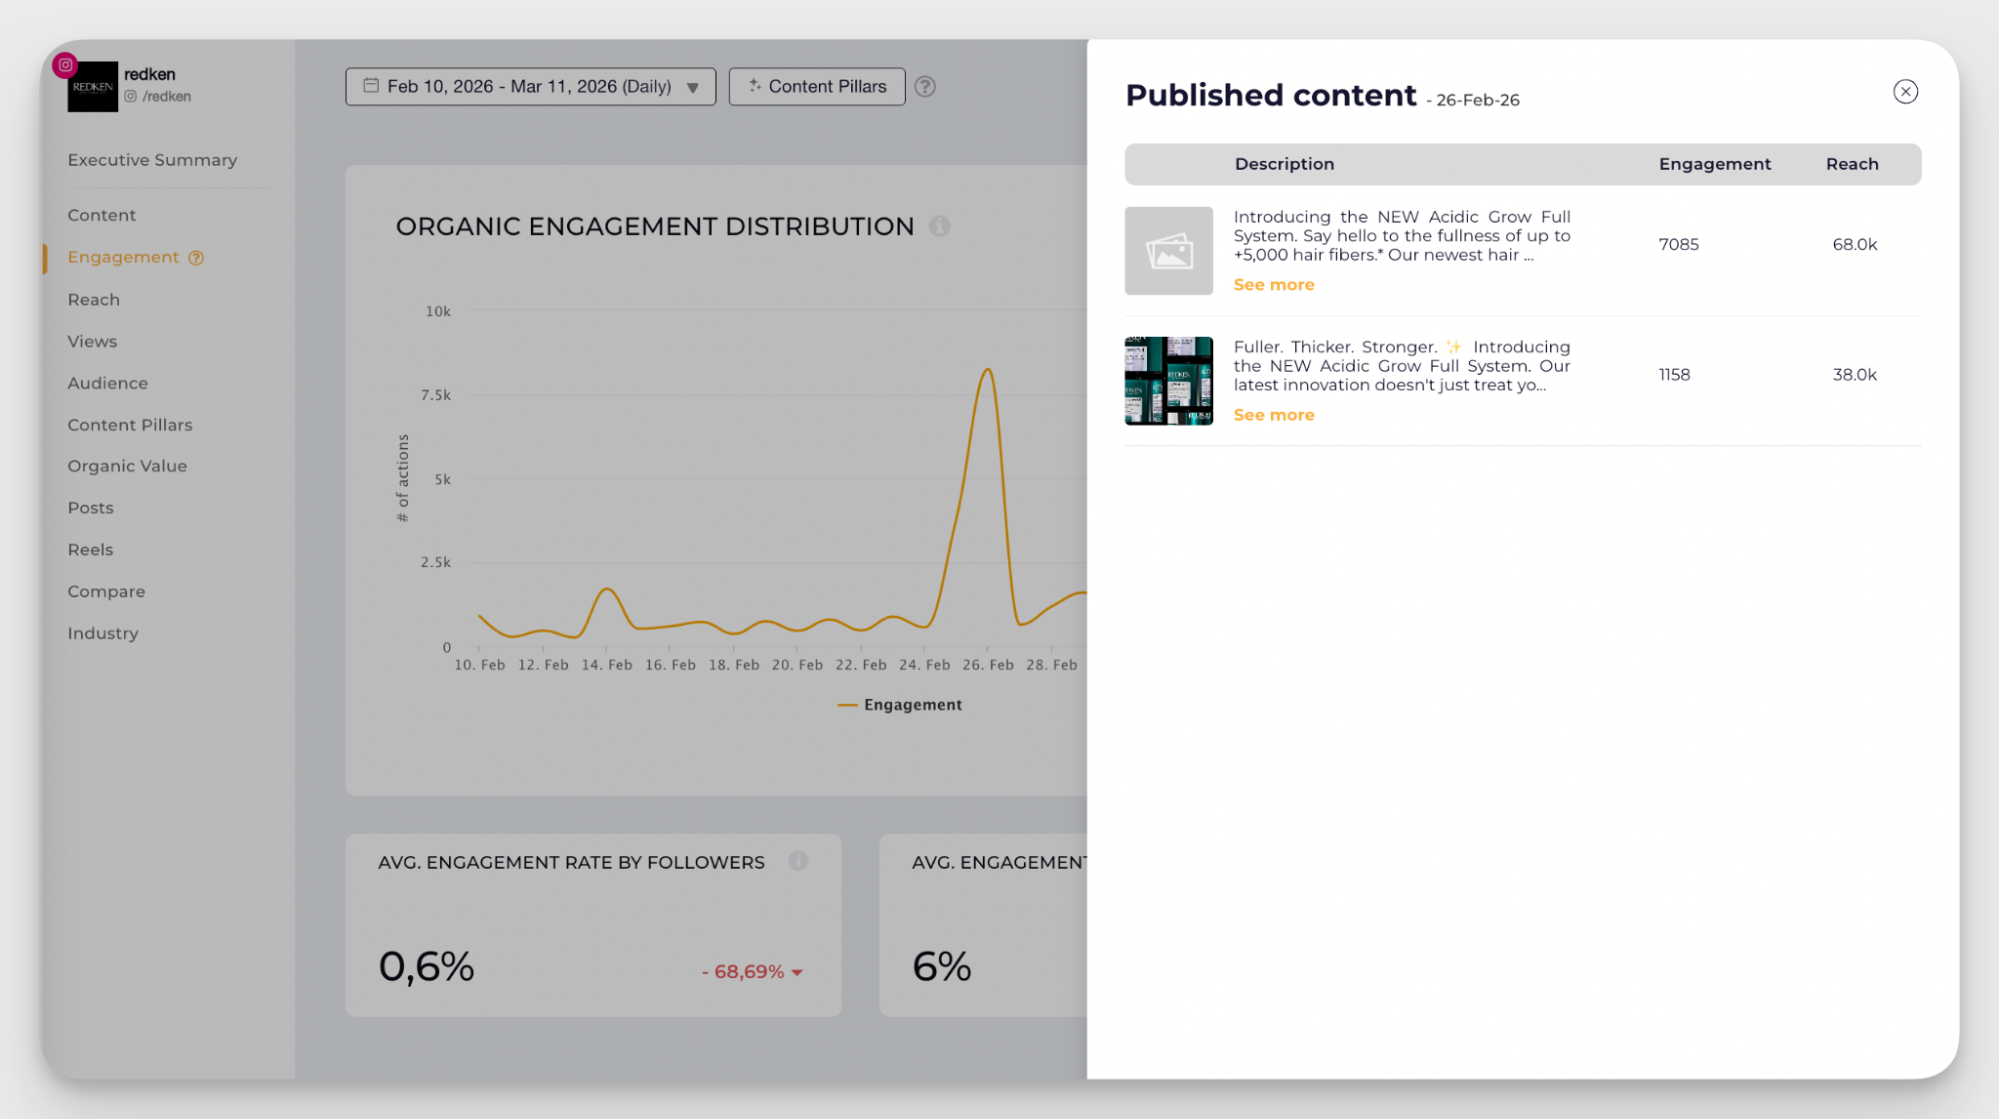Image resolution: width=1999 pixels, height=1119 pixels.
Task: Open Executive Summary in sidebar
Action: pos(152,160)
